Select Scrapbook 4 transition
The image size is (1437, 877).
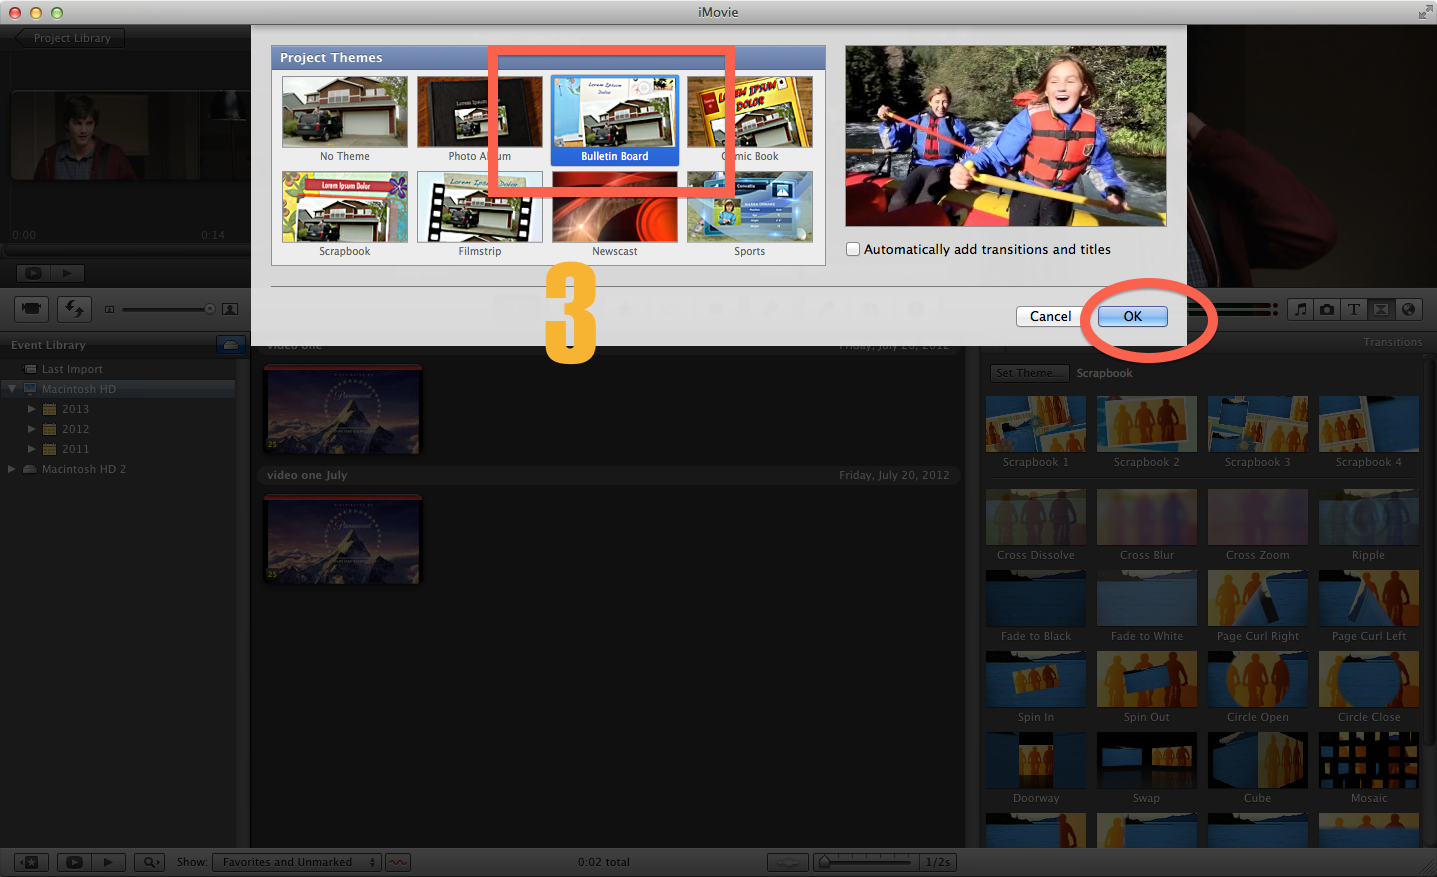1369,424
